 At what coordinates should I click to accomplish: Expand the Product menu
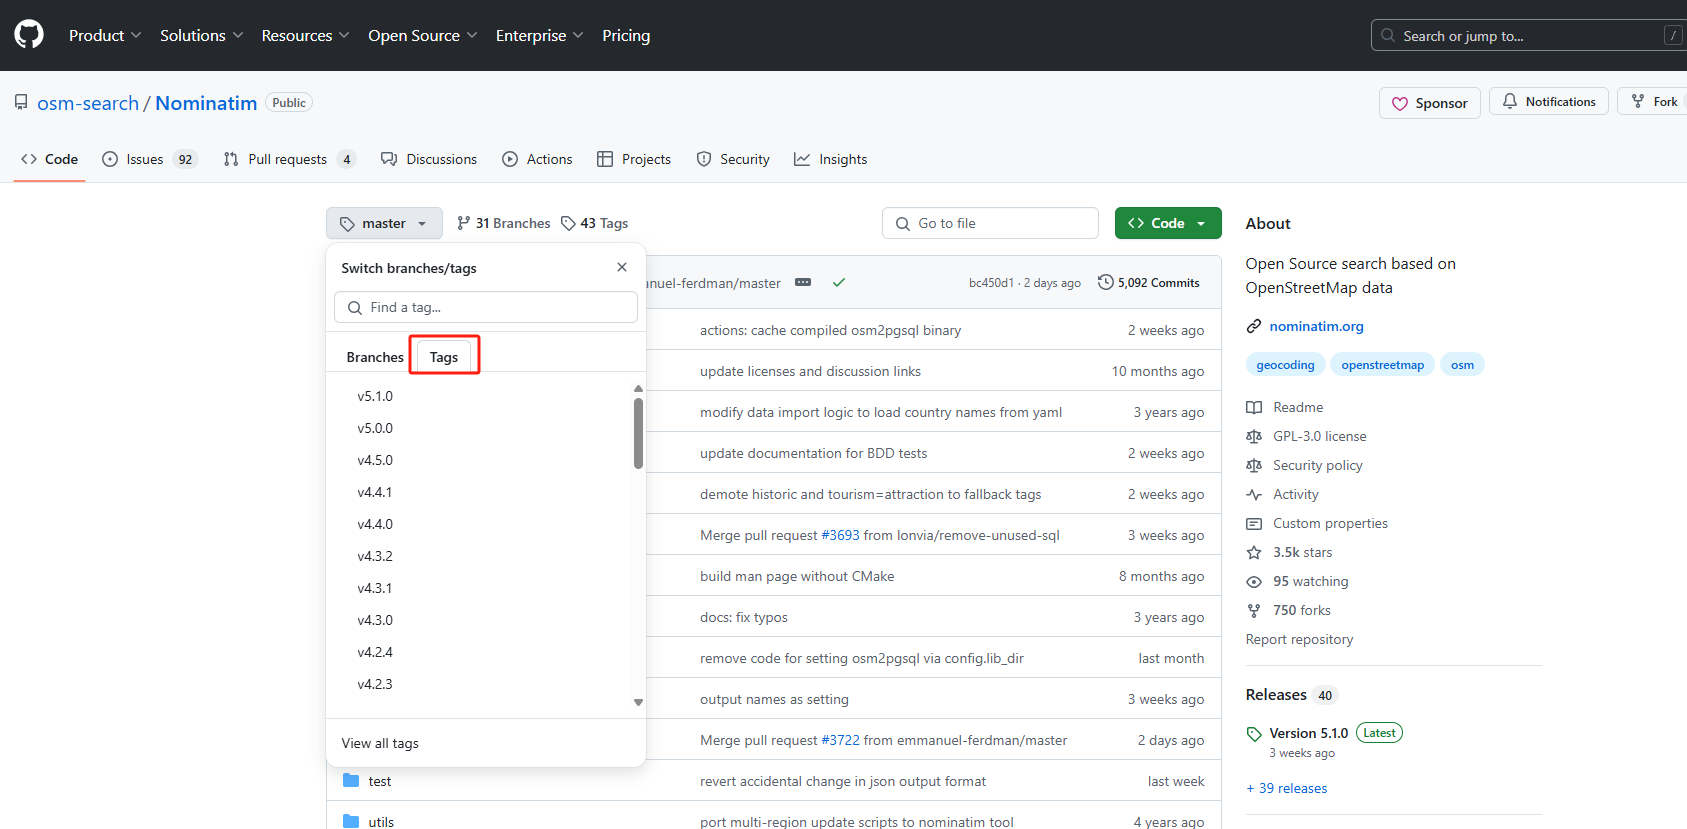(105, 35)
